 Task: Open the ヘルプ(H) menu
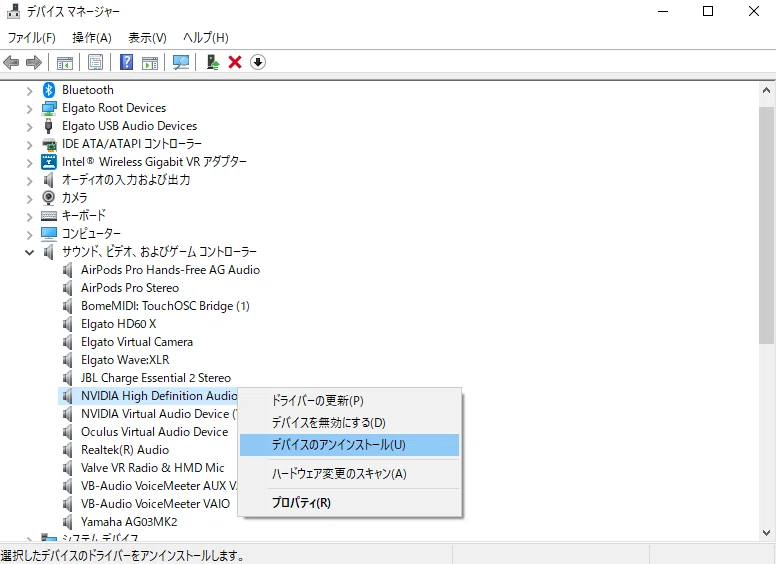point(206,38)
